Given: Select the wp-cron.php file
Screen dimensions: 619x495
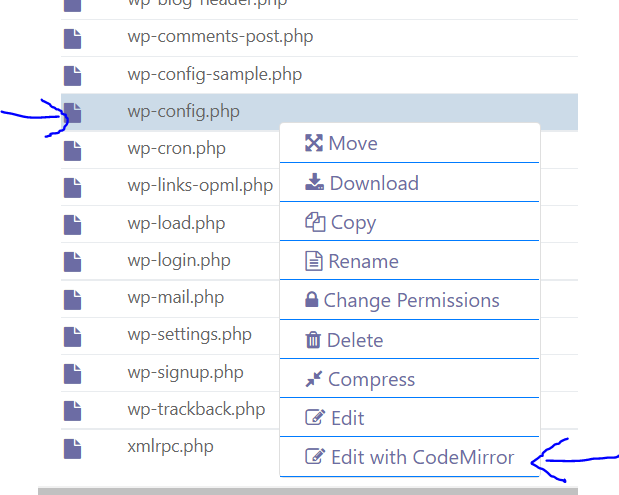Looking at the screenshot, I should tap(171, 150).
